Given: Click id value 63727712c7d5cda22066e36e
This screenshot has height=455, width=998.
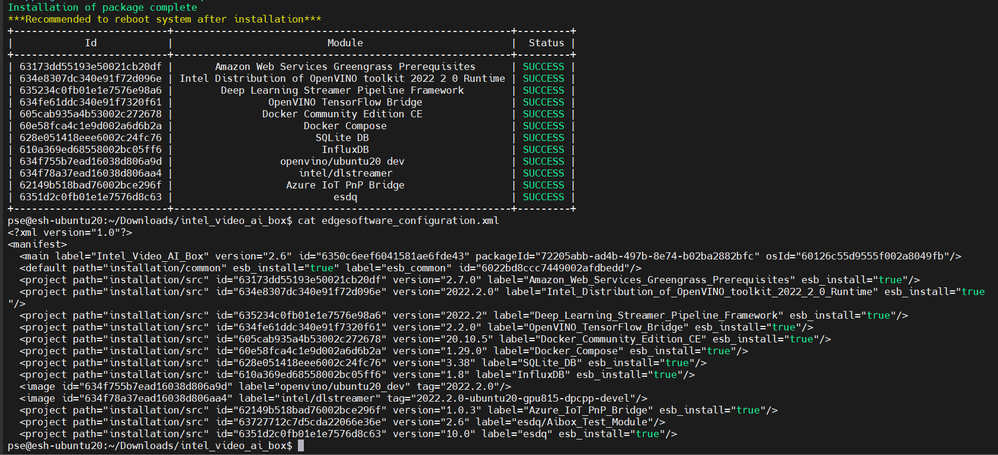Looking at the screenshot, I should coord(309,422).
